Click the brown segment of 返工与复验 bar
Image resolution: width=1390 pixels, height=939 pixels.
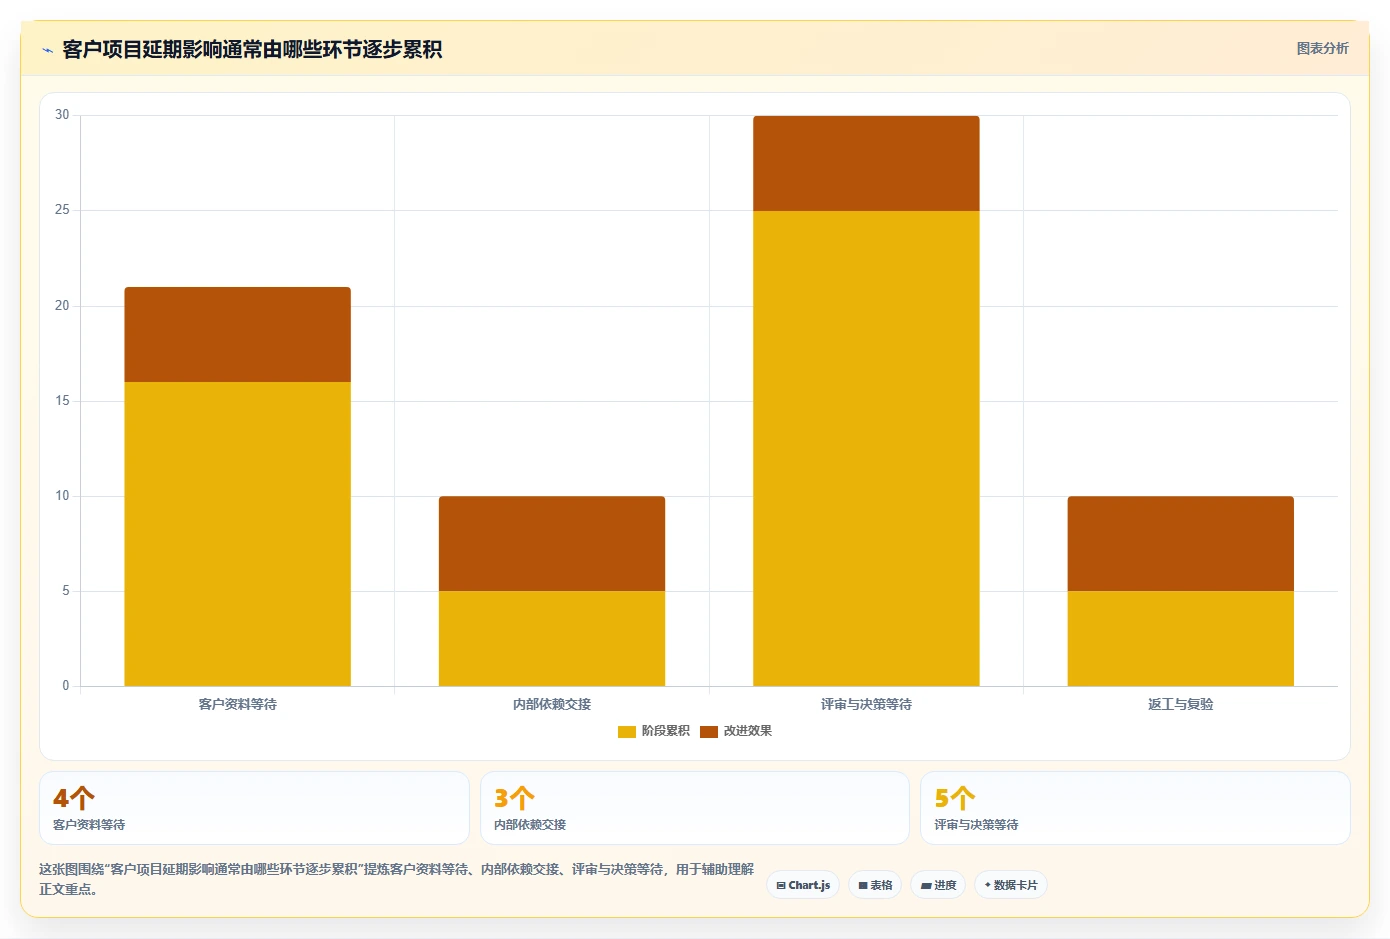tap(1181, 543)
